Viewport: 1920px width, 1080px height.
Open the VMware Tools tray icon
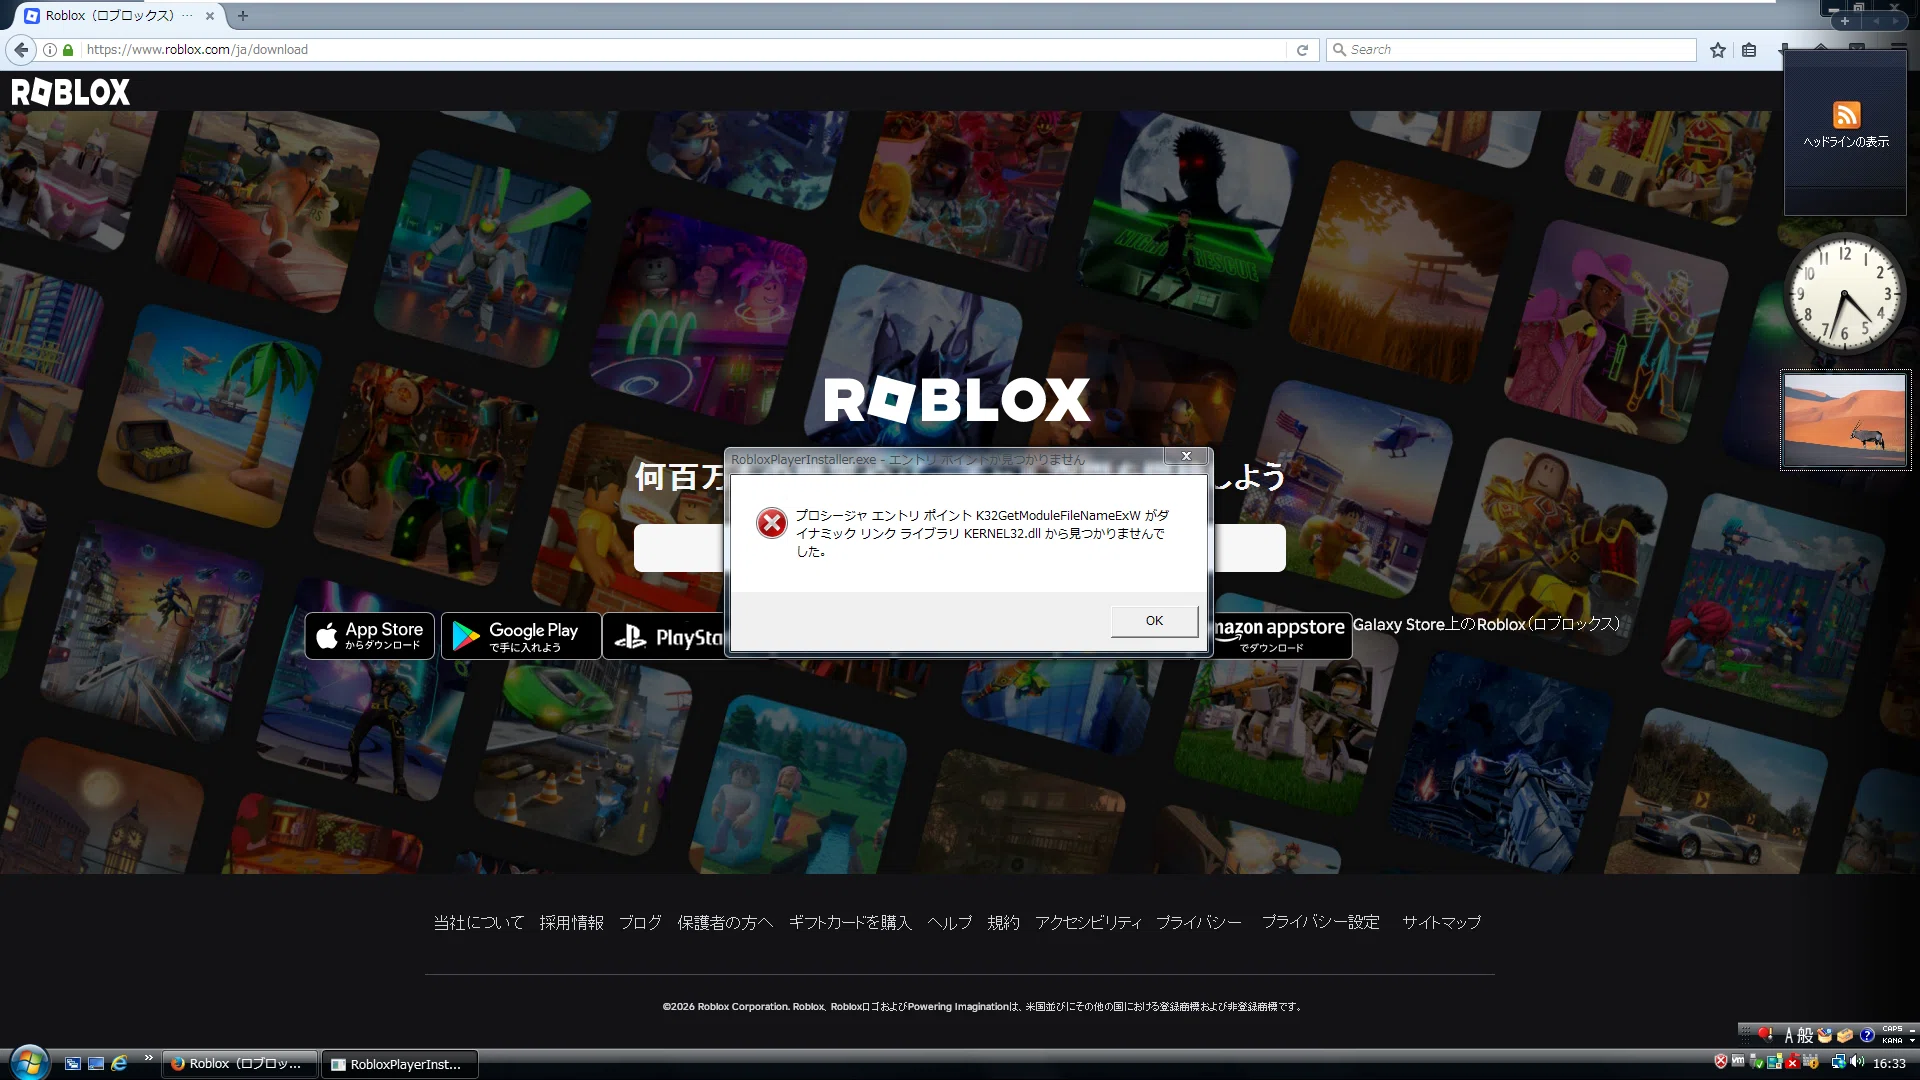[x=1738, y=1060]
